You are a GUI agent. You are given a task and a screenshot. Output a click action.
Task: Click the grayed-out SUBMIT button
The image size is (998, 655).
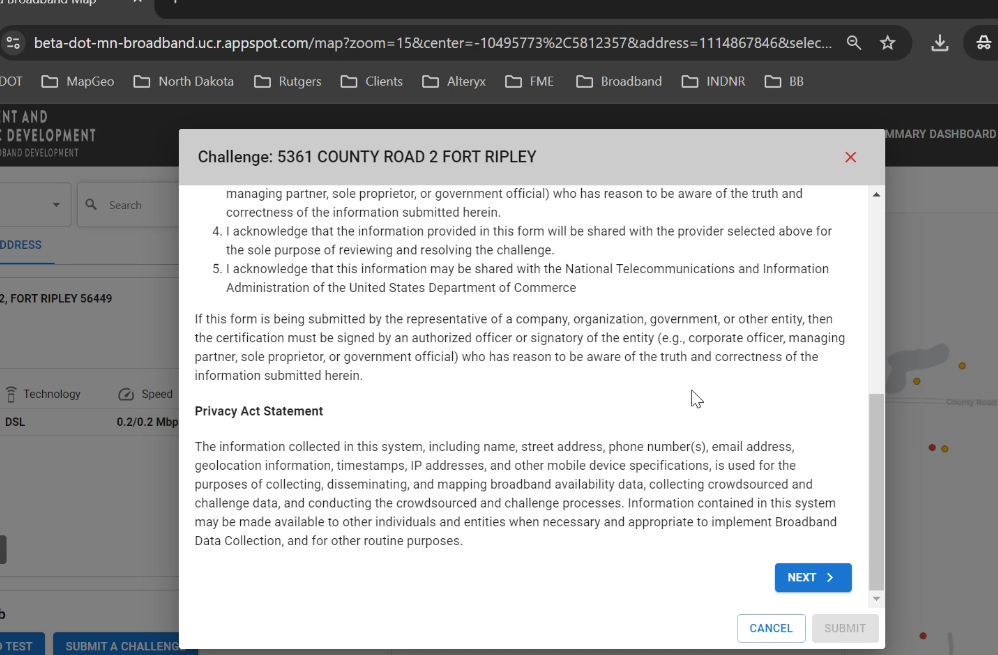(845, 628)
